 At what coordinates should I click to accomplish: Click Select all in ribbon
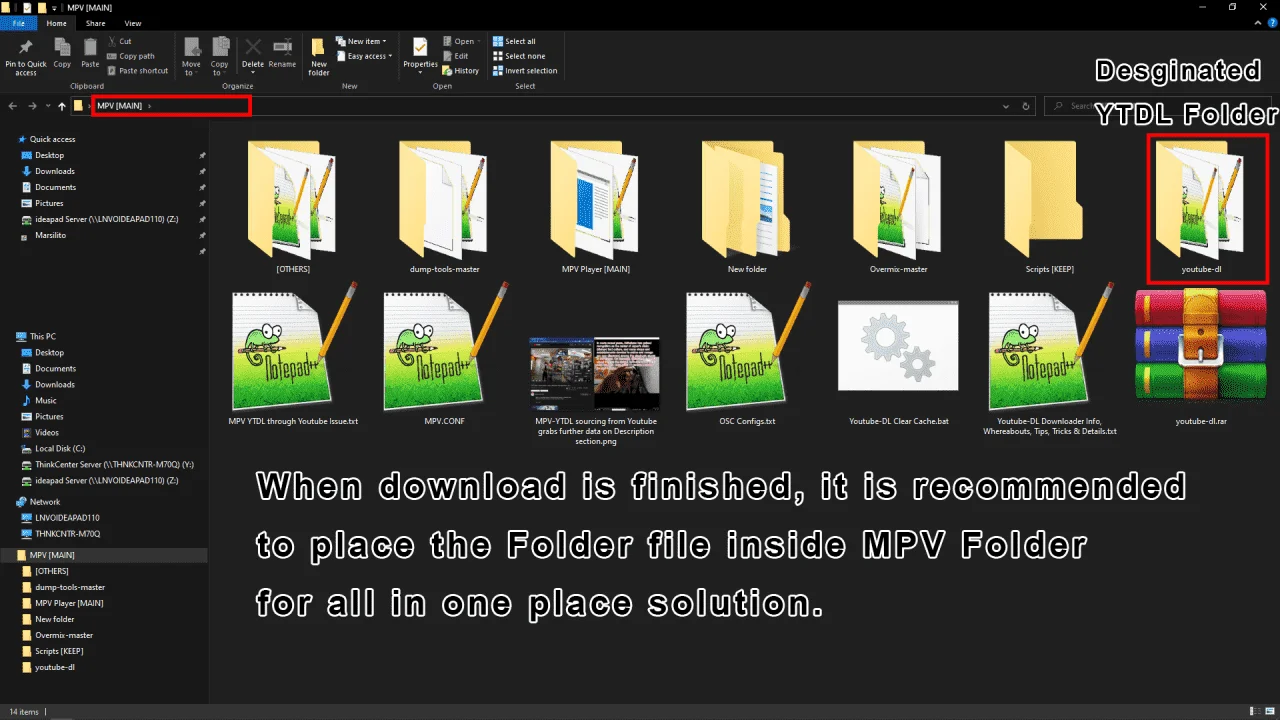(x=514, y=41)
